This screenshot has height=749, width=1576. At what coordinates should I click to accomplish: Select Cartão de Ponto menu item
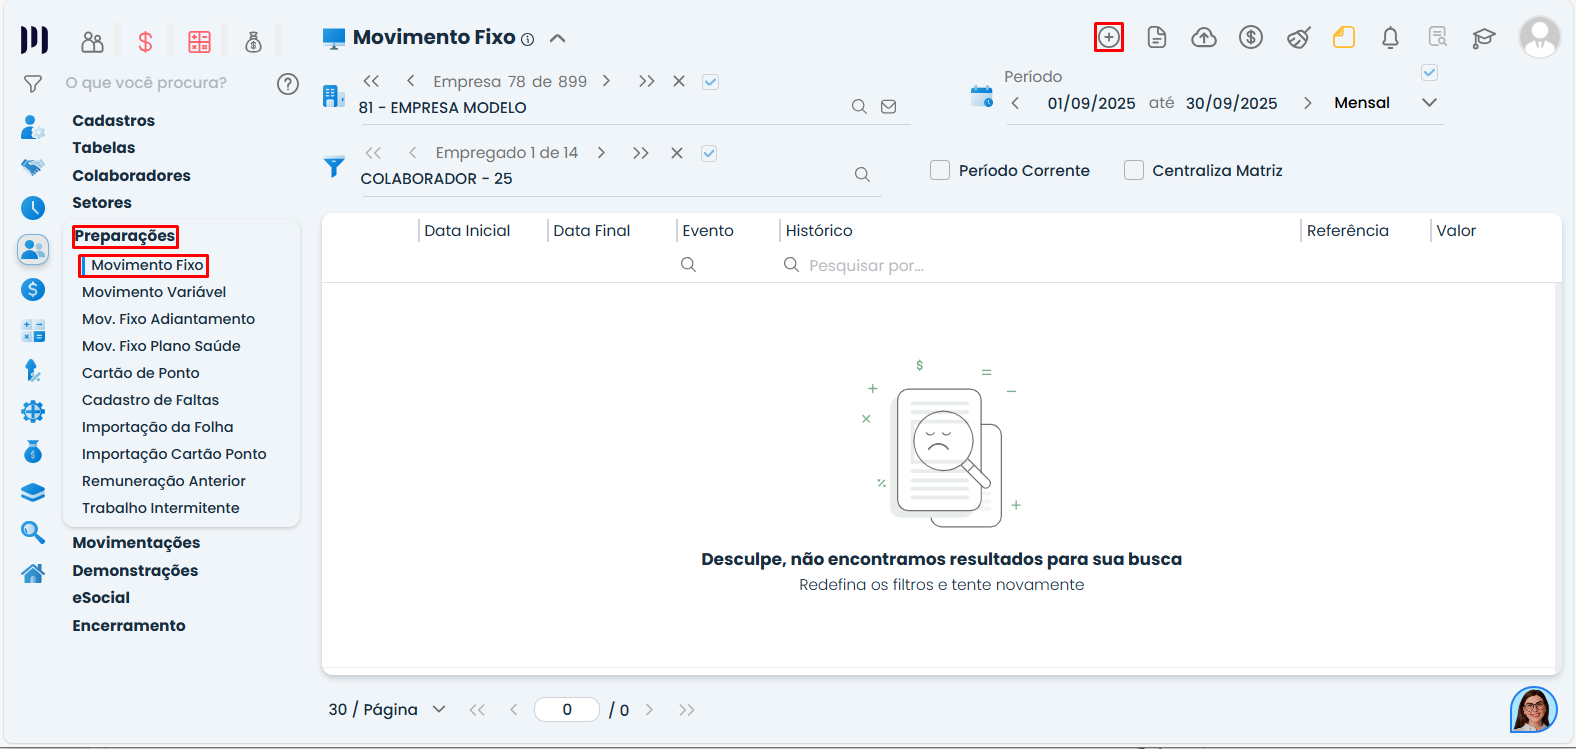point(141,373)
